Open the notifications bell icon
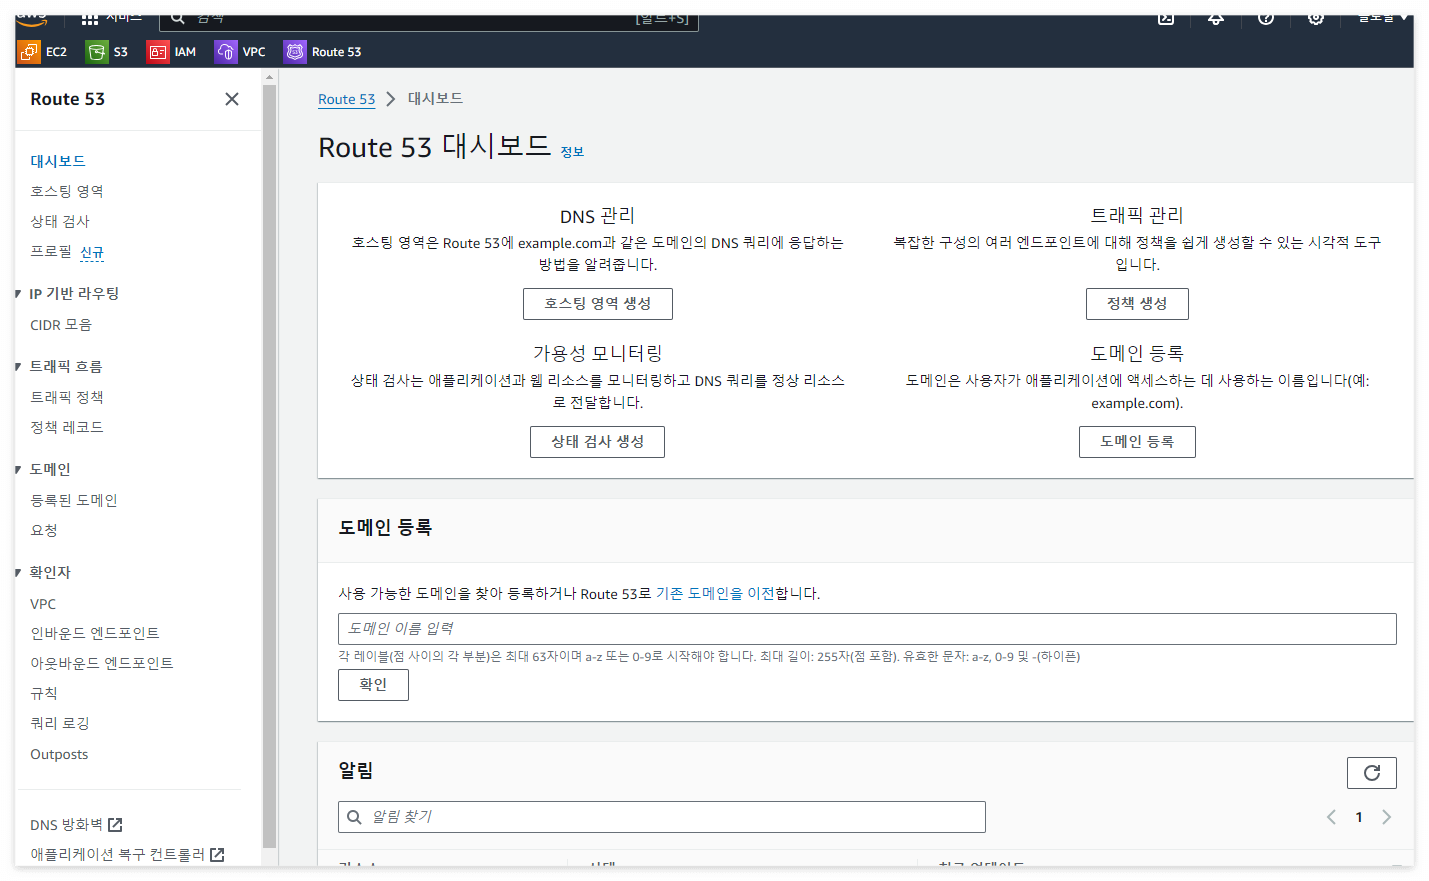The height and width of the screenshot is (881, 1429). click(1216, 19)
